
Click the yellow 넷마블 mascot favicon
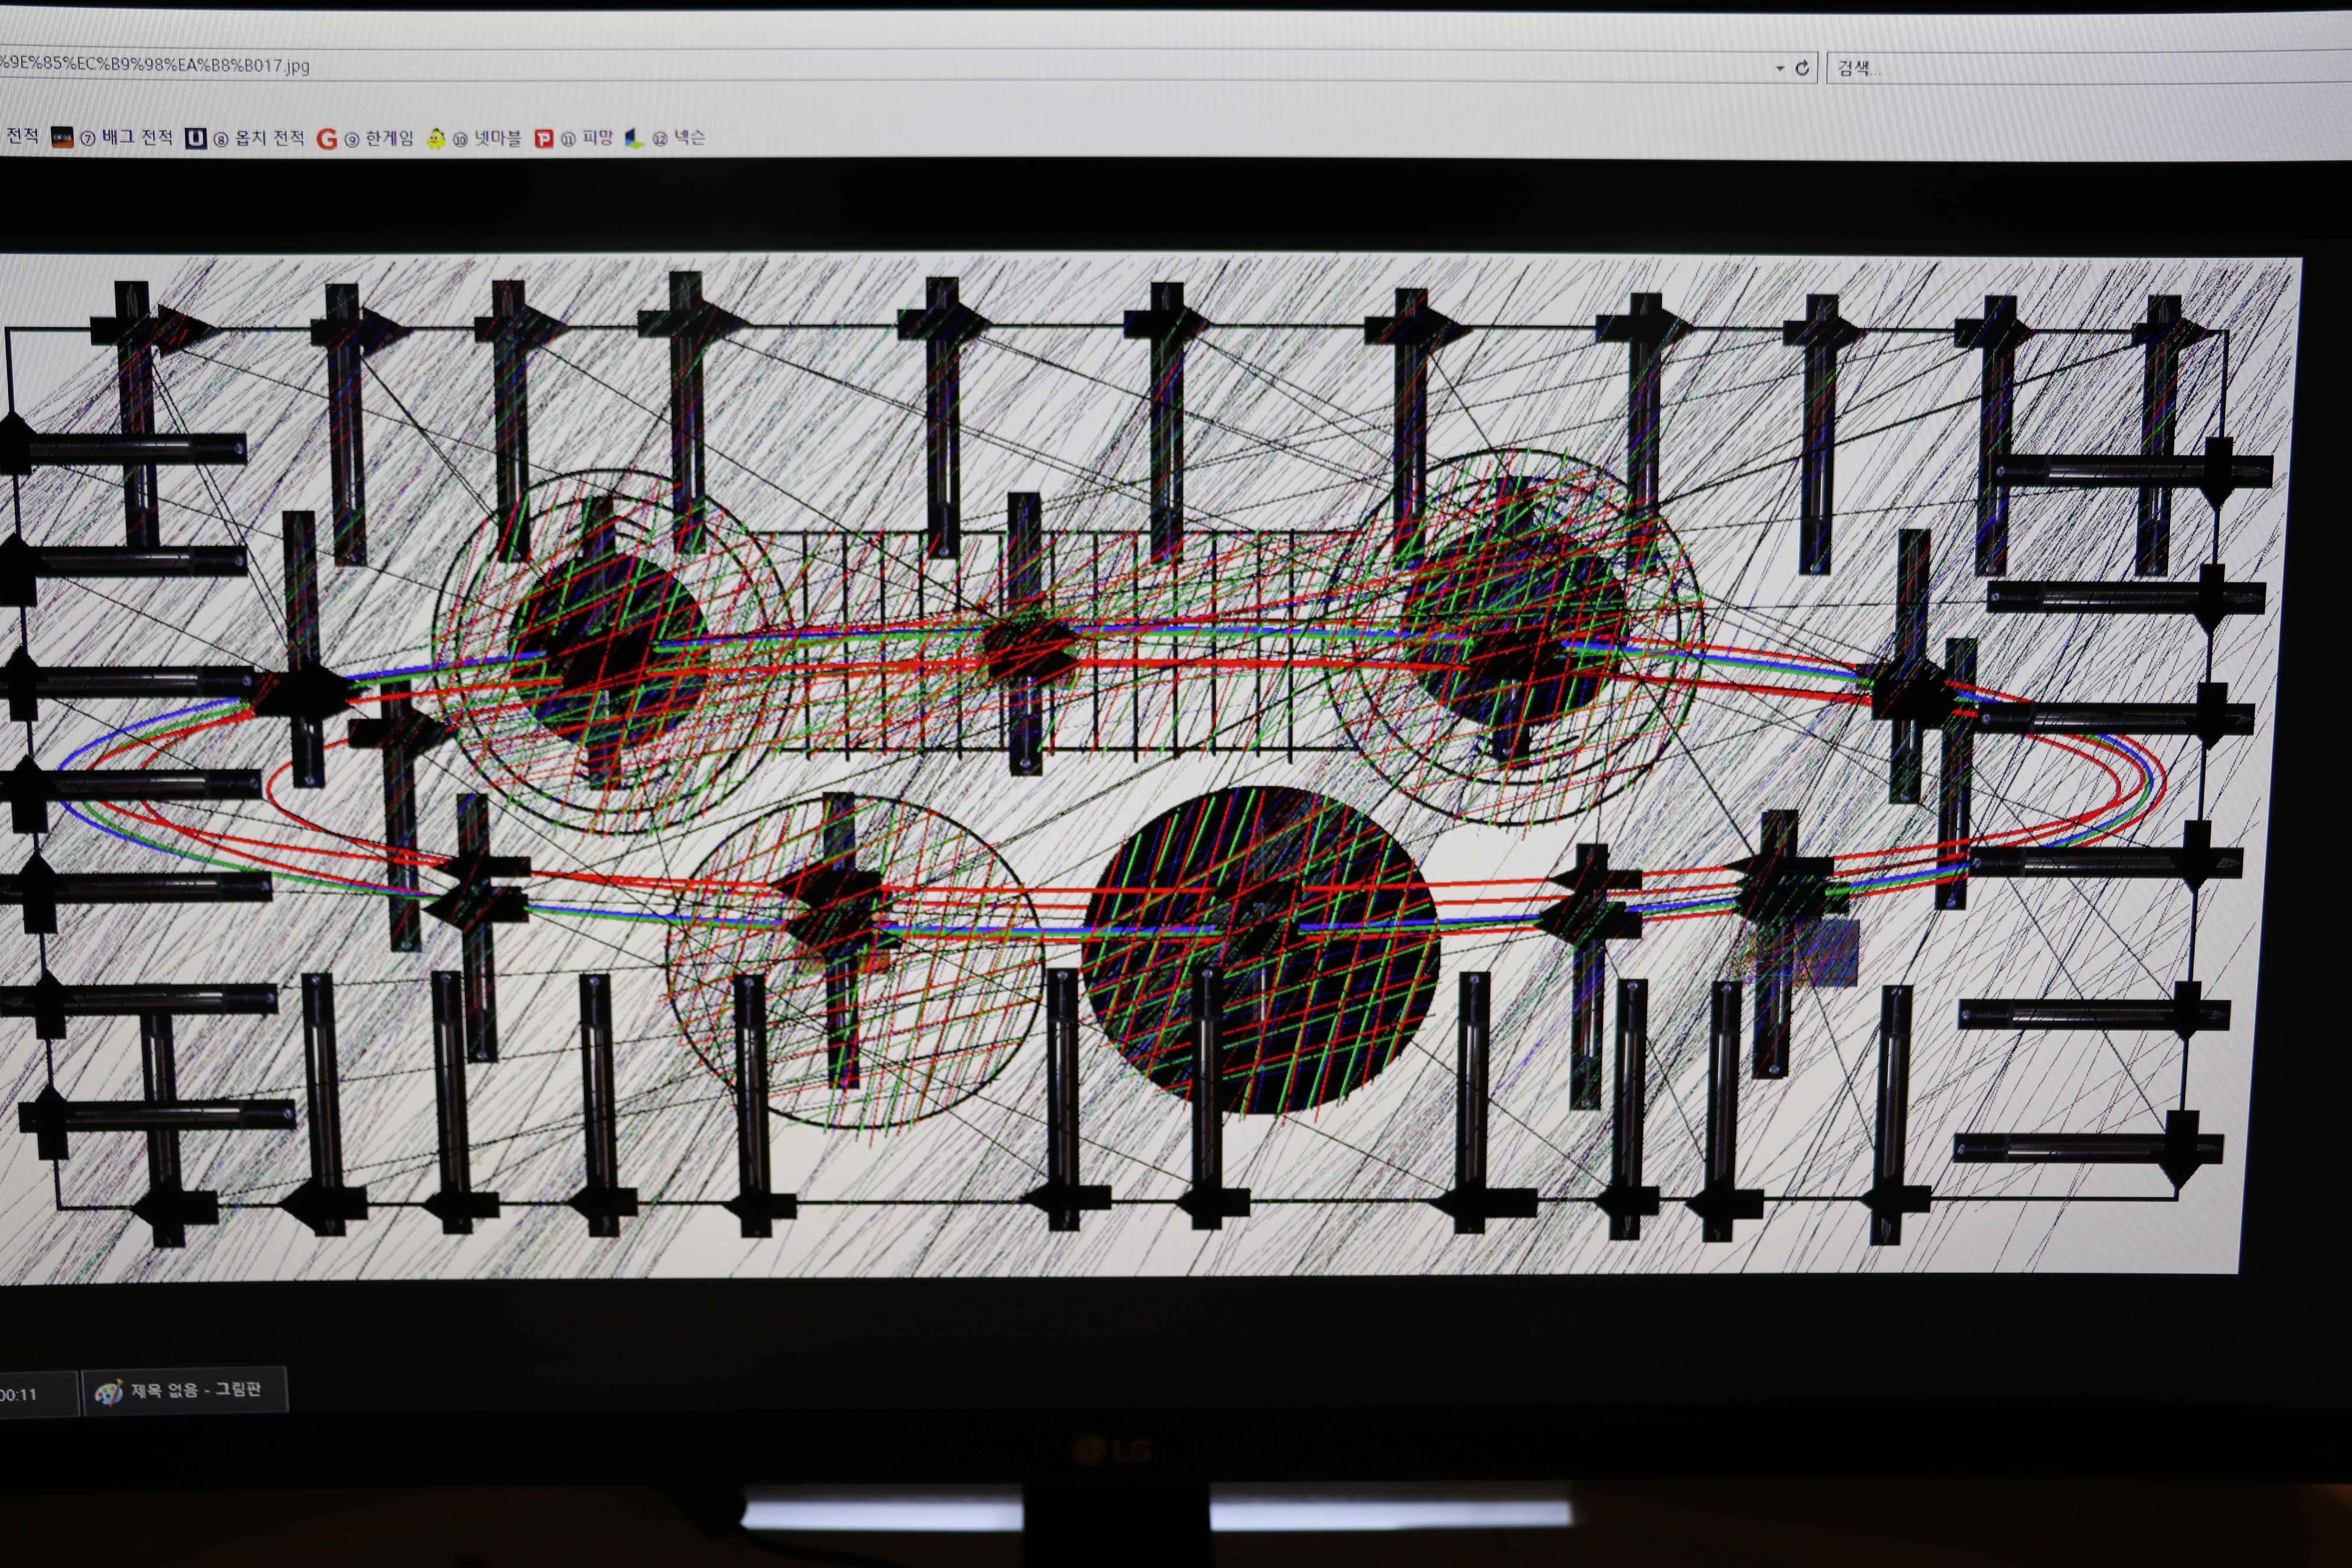pos(436,139)
